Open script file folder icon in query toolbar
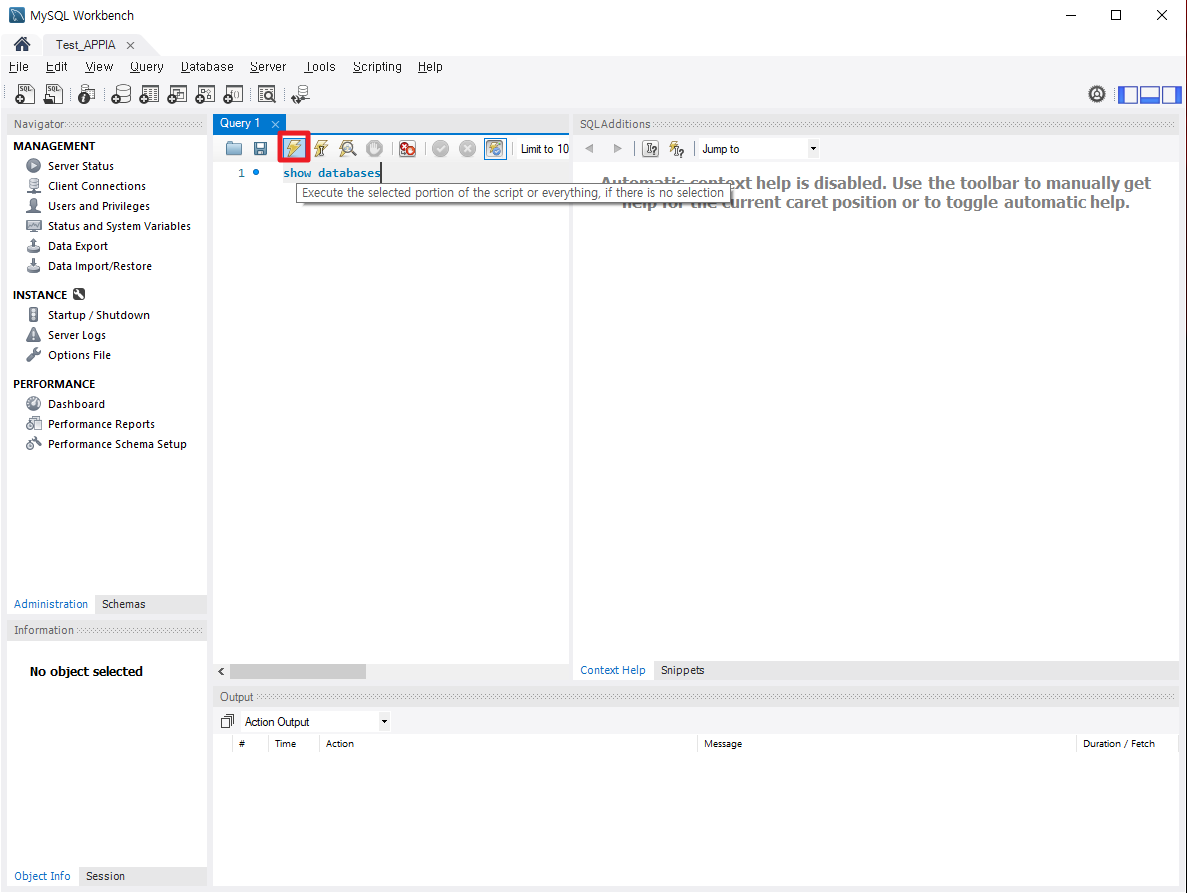Image resolution: width=1187 pixels, height=893 pixels. (234, 148)
